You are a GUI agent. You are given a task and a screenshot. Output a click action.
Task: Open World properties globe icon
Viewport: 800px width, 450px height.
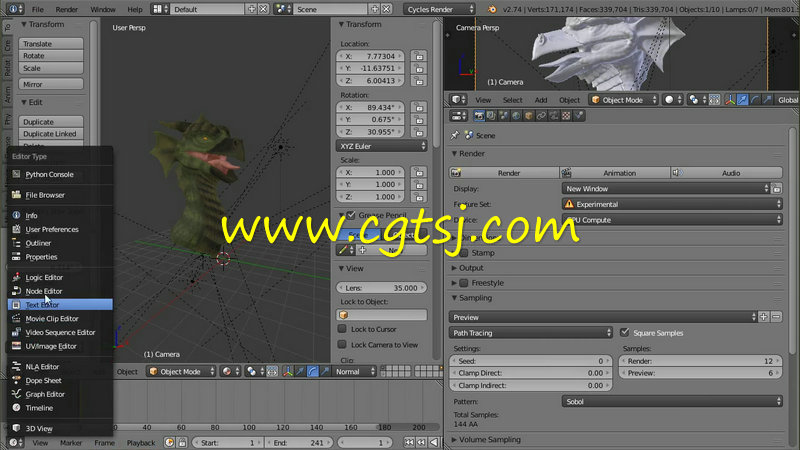(x=516, y=116)
